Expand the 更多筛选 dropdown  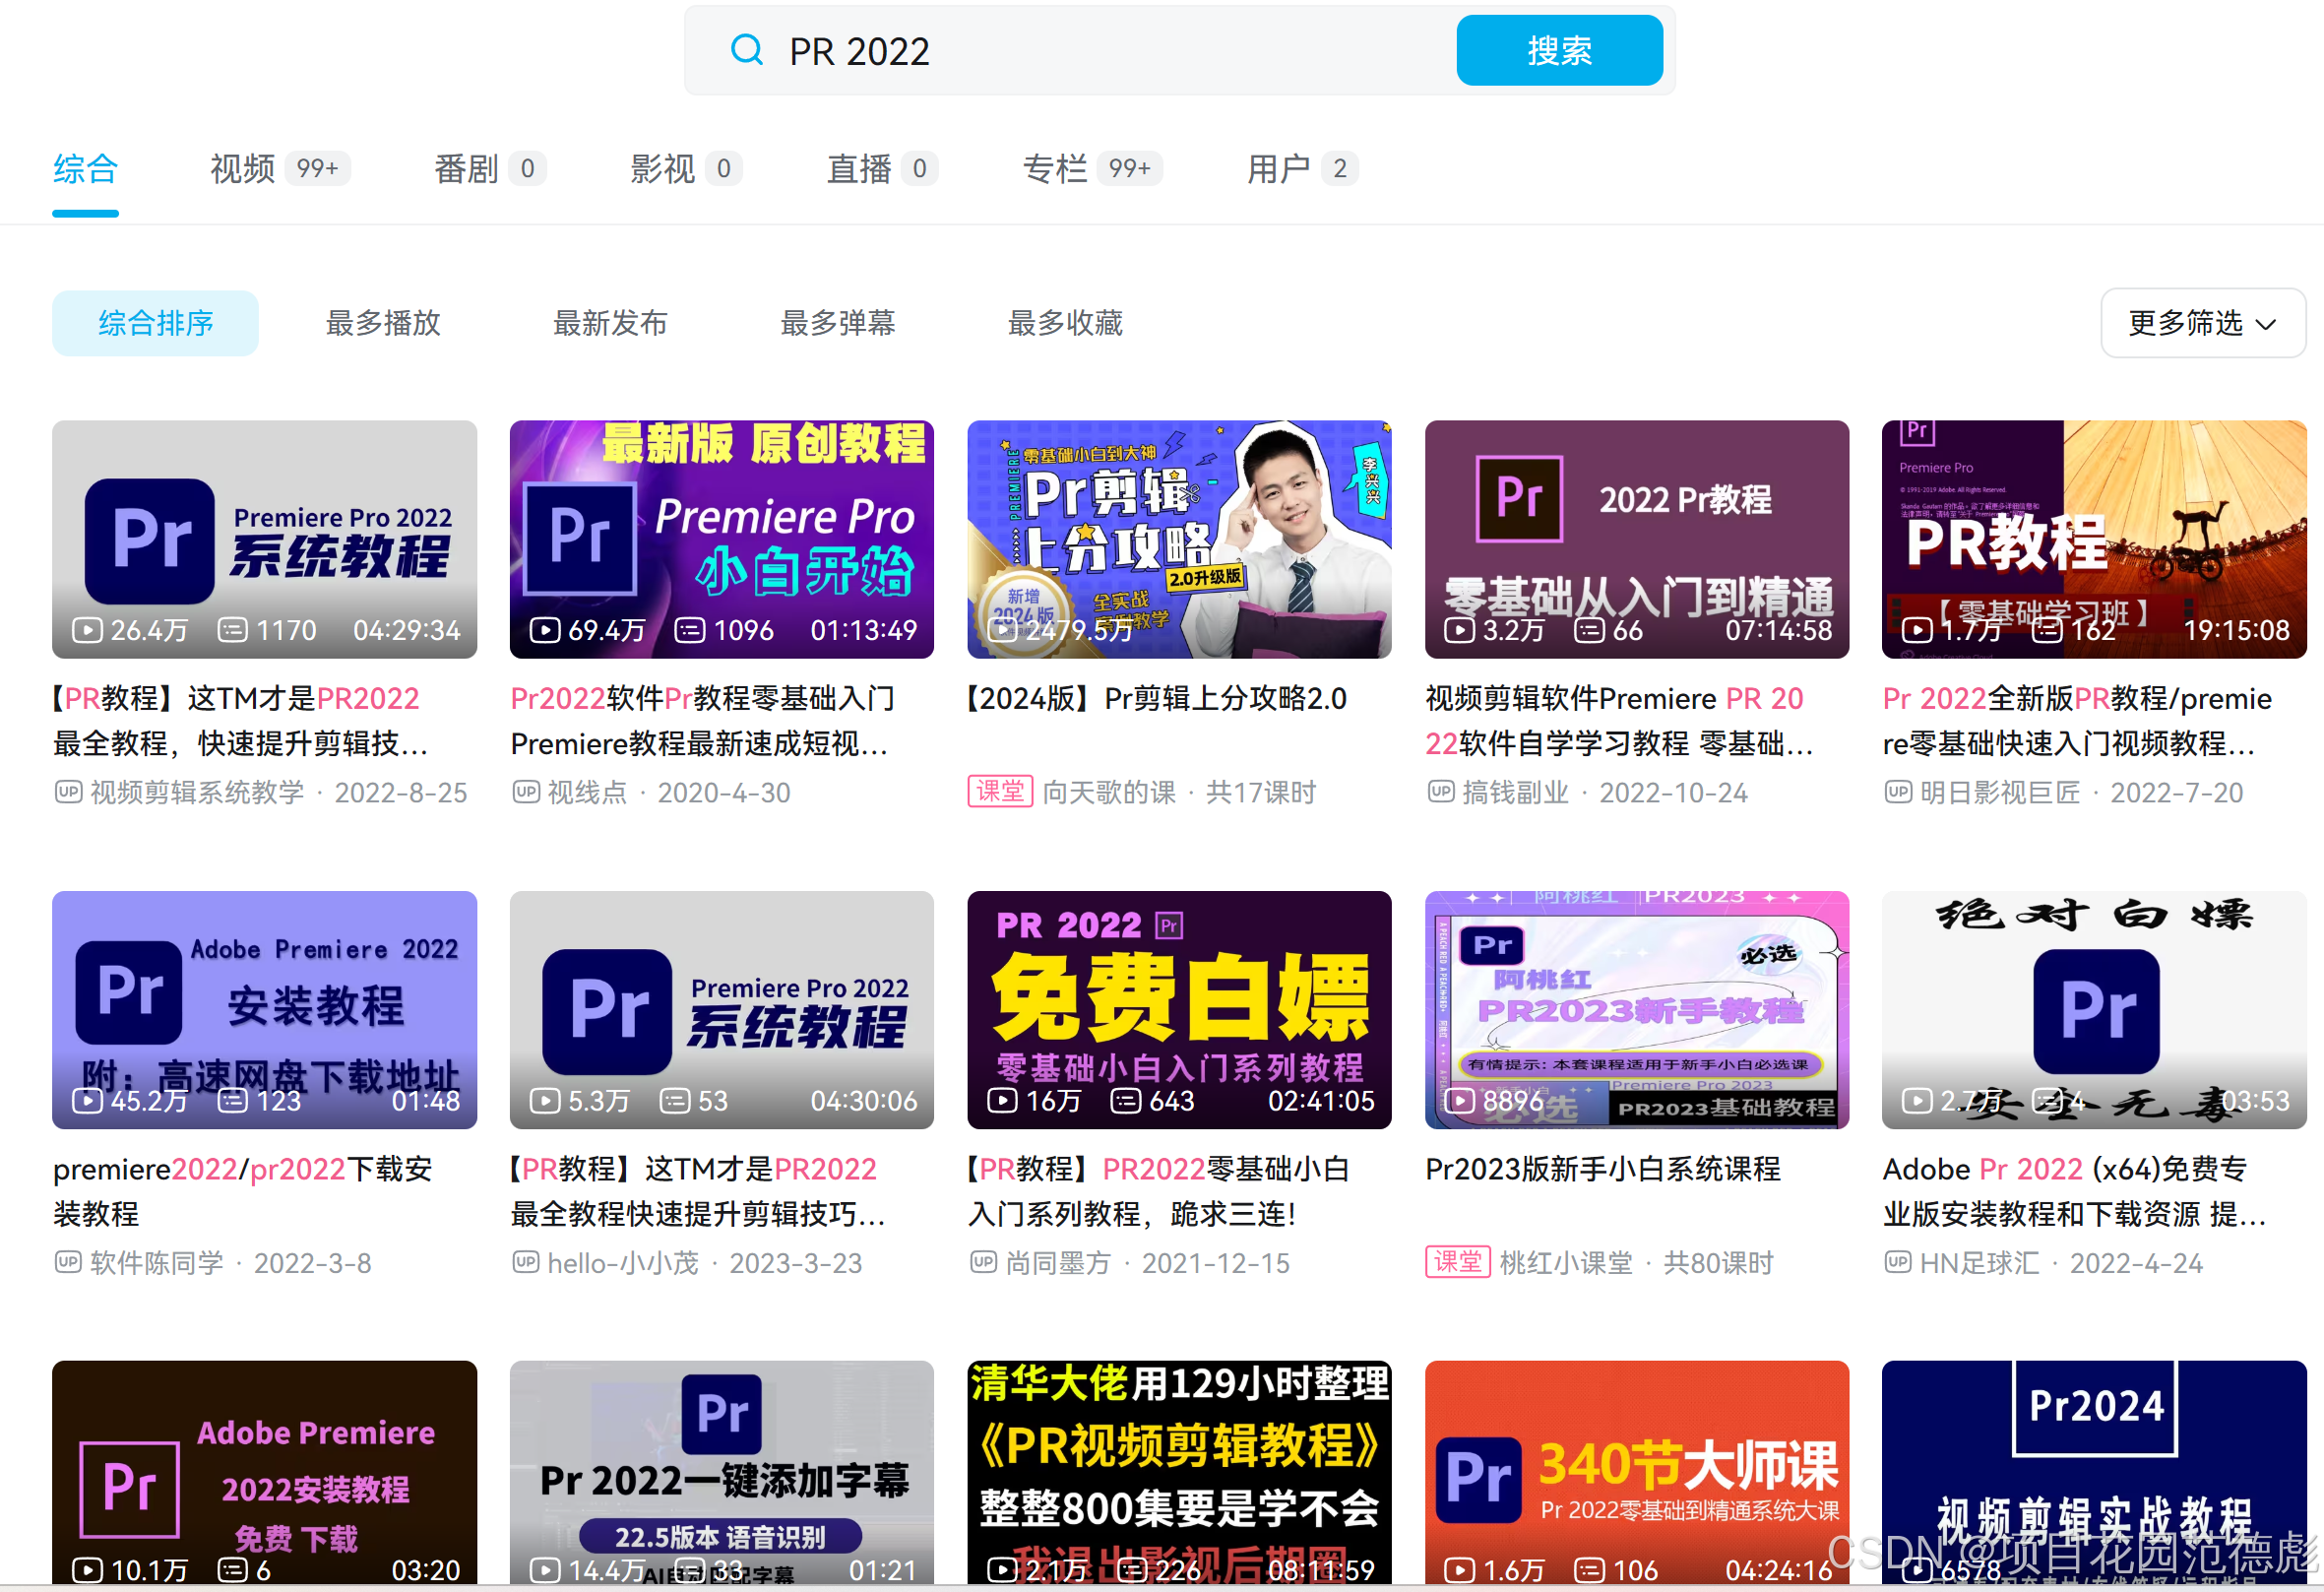click(2202, 323)
